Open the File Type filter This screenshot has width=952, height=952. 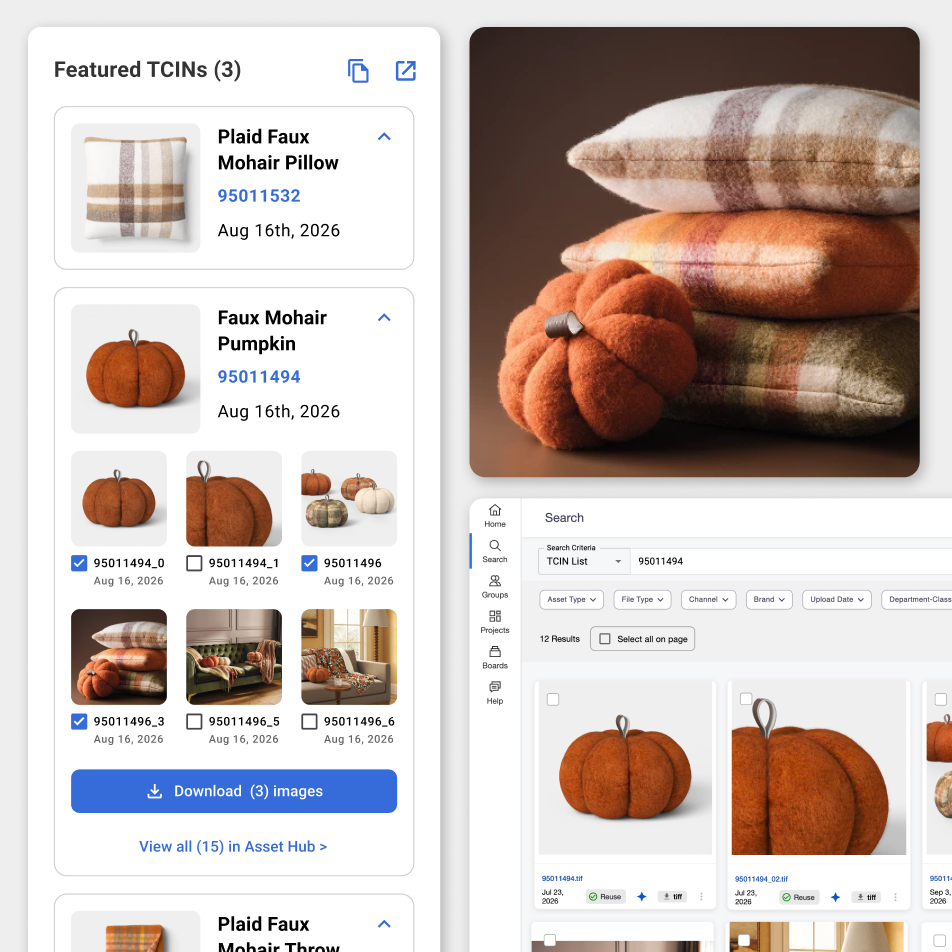(x=642, y=599)
